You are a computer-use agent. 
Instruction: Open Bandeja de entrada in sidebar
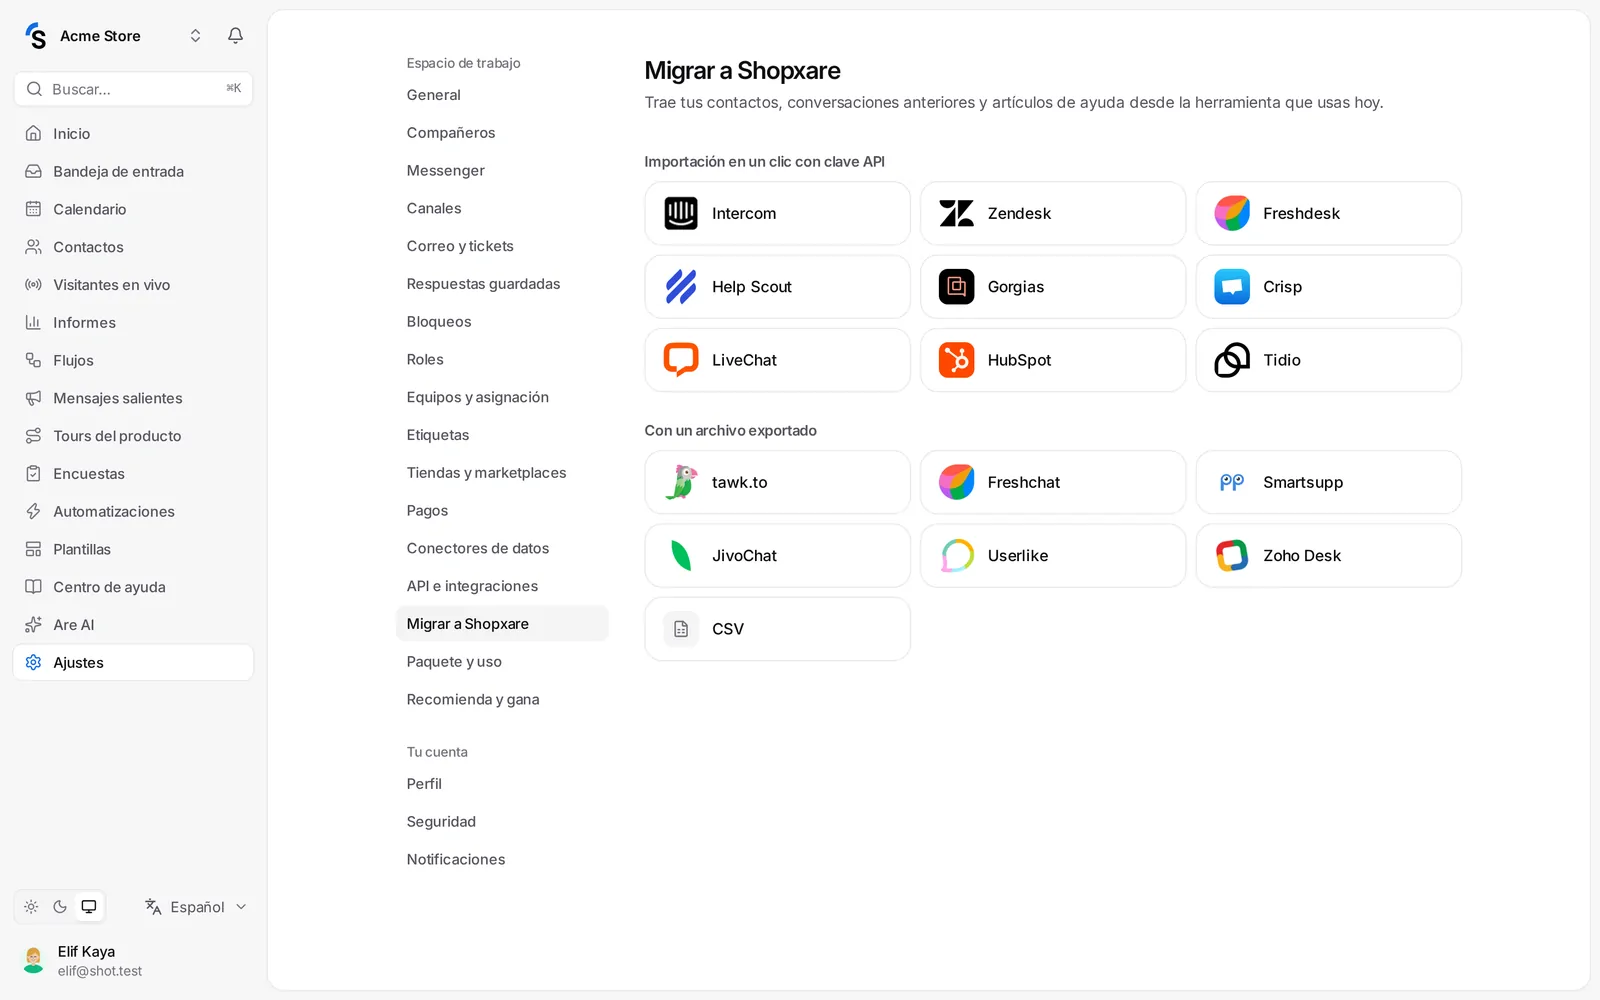coord(133,172)
